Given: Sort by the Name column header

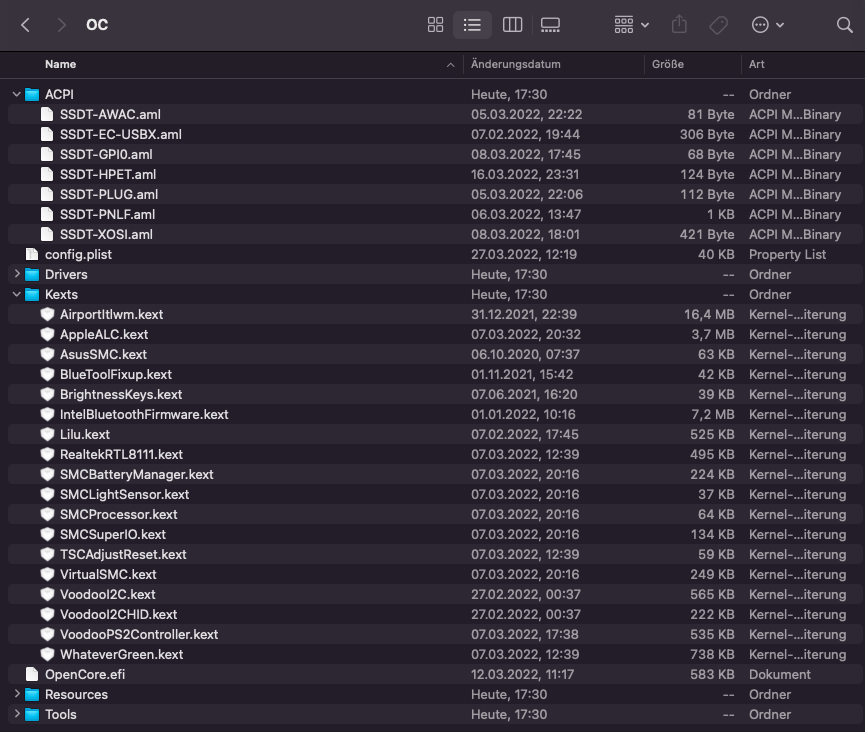Looking at the screenshot, I should pyautogui.click(x=61, y=65).
